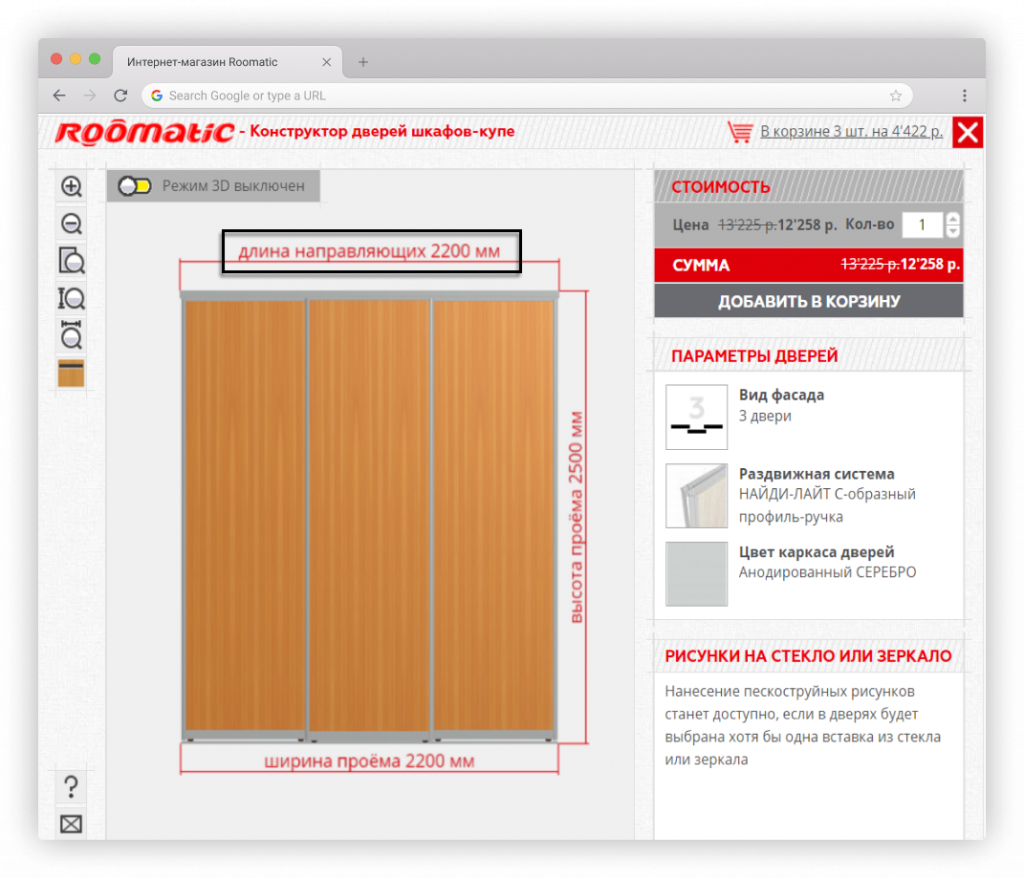This screenshot has width=1024, height=878.
Task: Open the Раздвижная система profile option
Action: click(696, 495)
